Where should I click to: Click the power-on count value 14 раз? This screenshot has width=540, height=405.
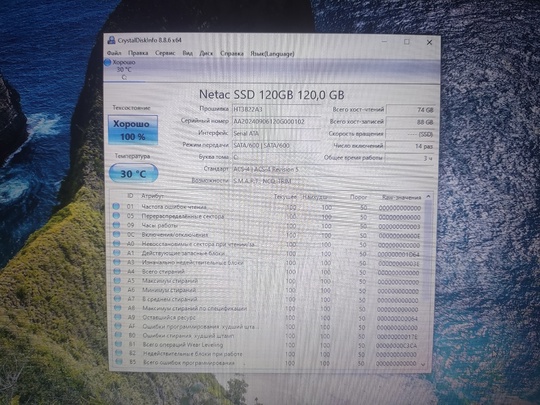pyautogui.click(x=410, y=146)
